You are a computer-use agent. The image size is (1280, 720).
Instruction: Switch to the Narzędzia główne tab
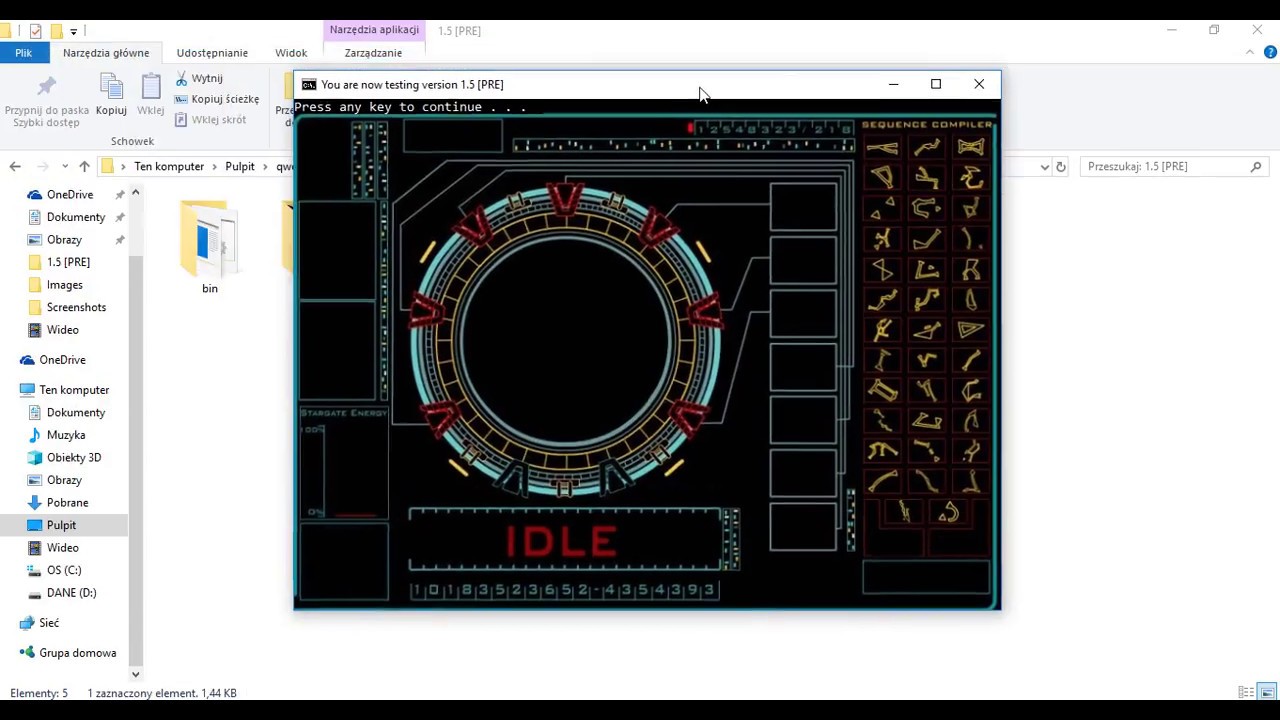106,53
